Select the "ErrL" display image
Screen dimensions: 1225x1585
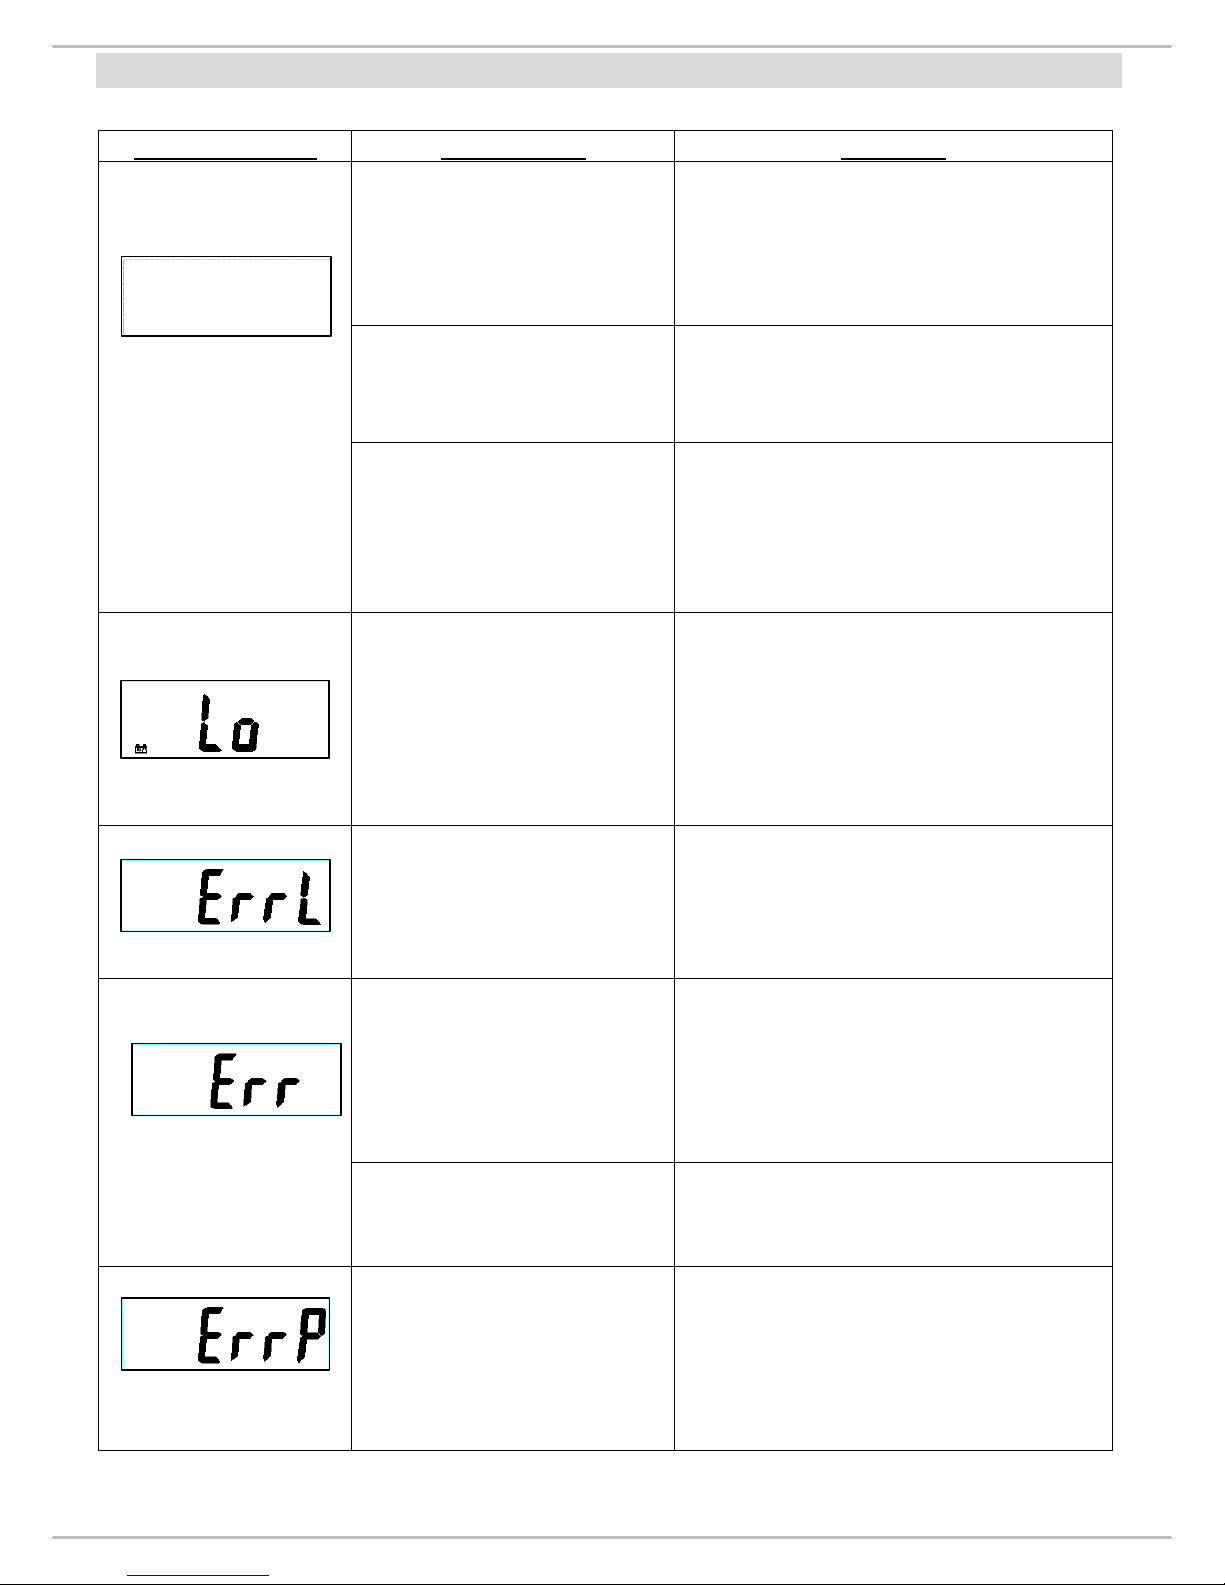point(225,895)
